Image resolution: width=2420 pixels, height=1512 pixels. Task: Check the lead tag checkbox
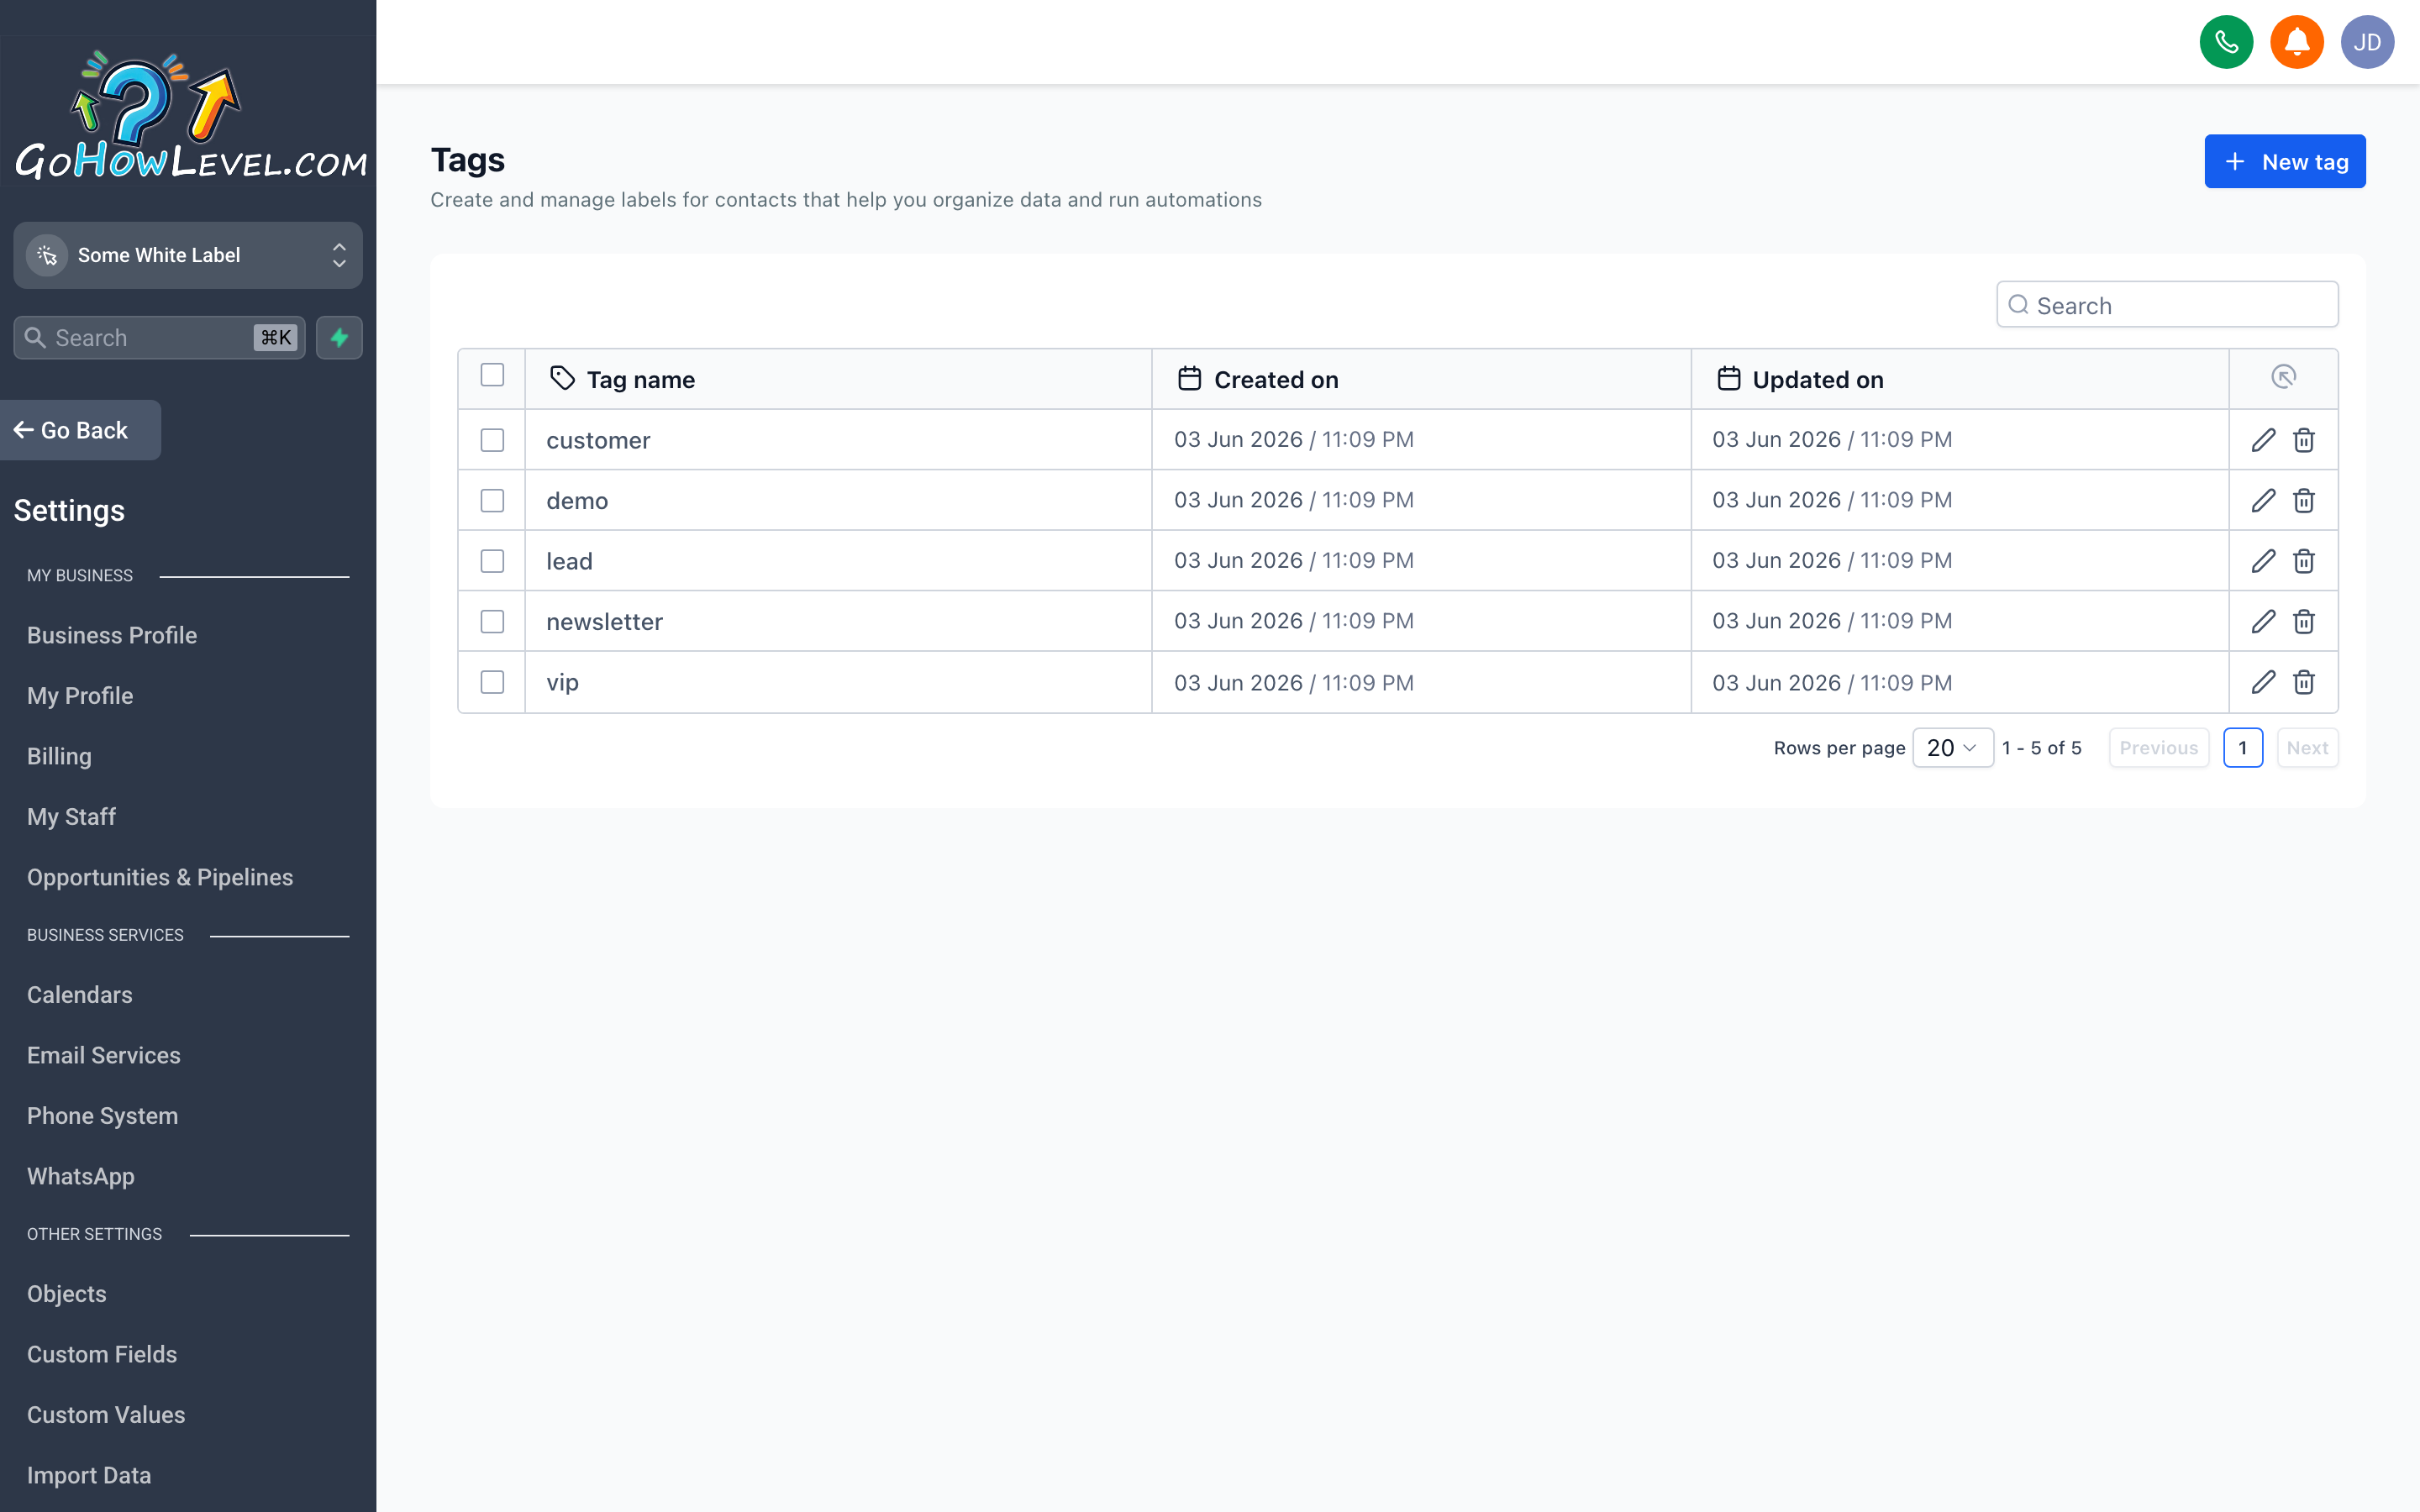pos(492,561)
